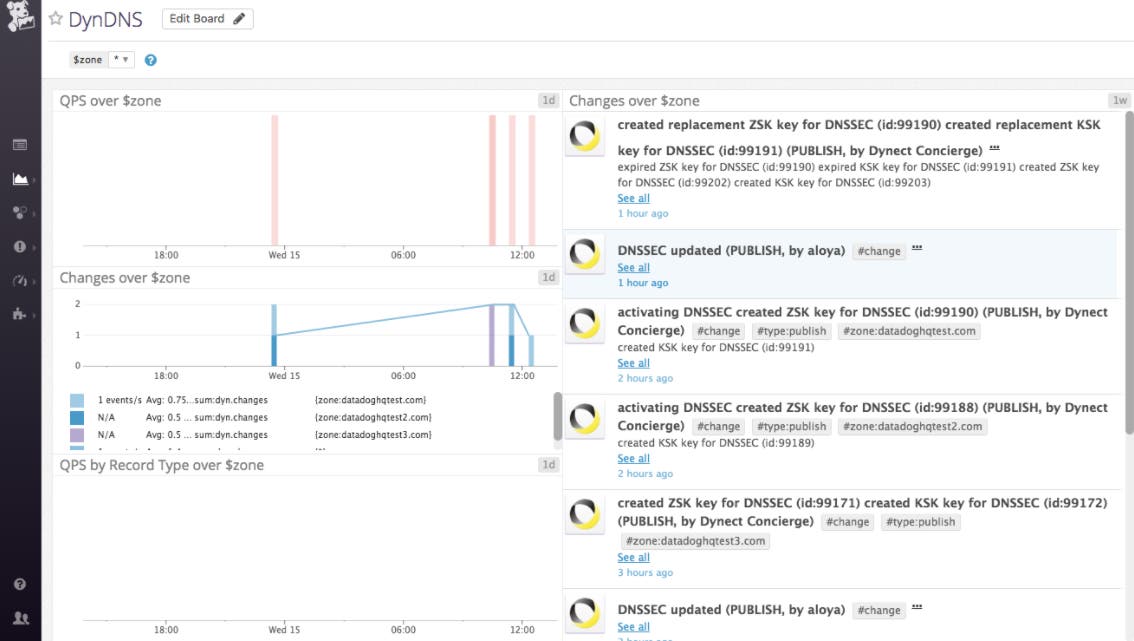Click the blue help icon next to $zone
1134x641 pixels.
pos(150,59)
